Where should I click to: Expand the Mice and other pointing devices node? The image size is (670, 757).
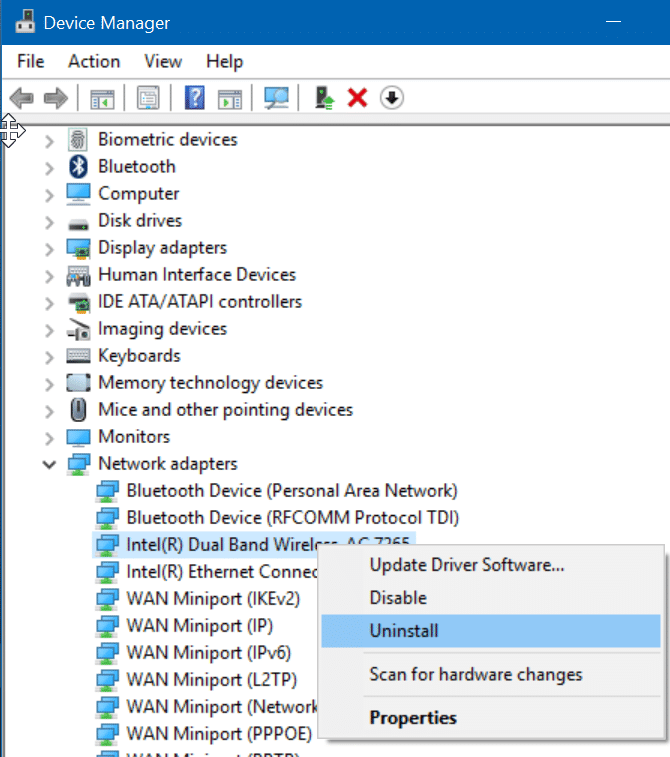point(49,411)
